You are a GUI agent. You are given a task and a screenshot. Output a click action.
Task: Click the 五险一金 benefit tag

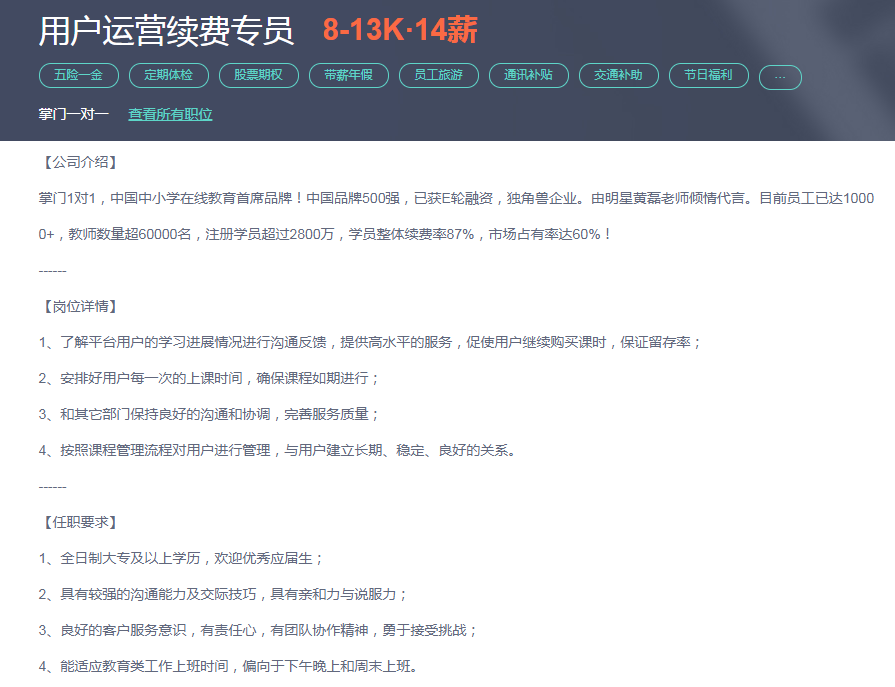click(79, 75)
